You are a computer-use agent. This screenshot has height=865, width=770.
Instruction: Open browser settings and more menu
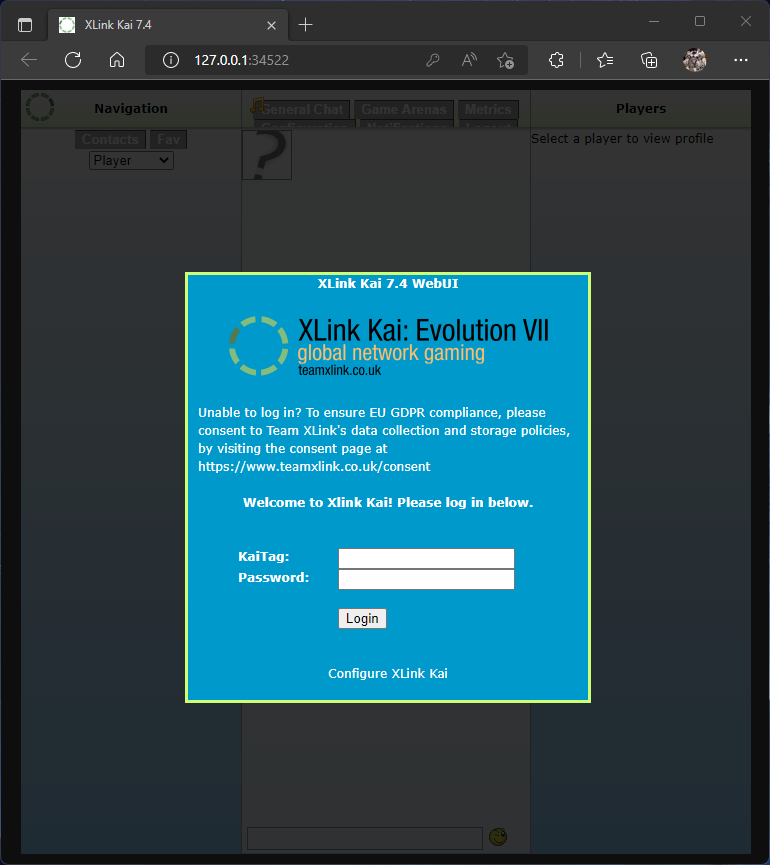pos(741,60)
